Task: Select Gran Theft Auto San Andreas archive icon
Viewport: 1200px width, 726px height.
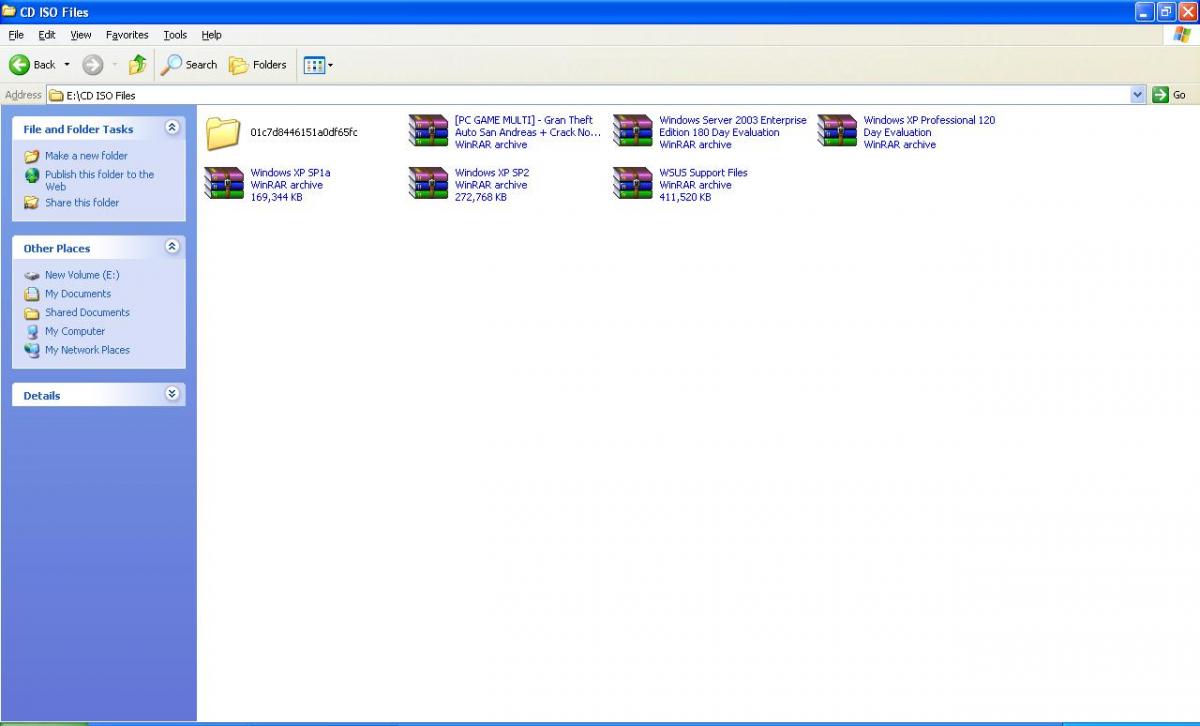Action: pos(428,131)
